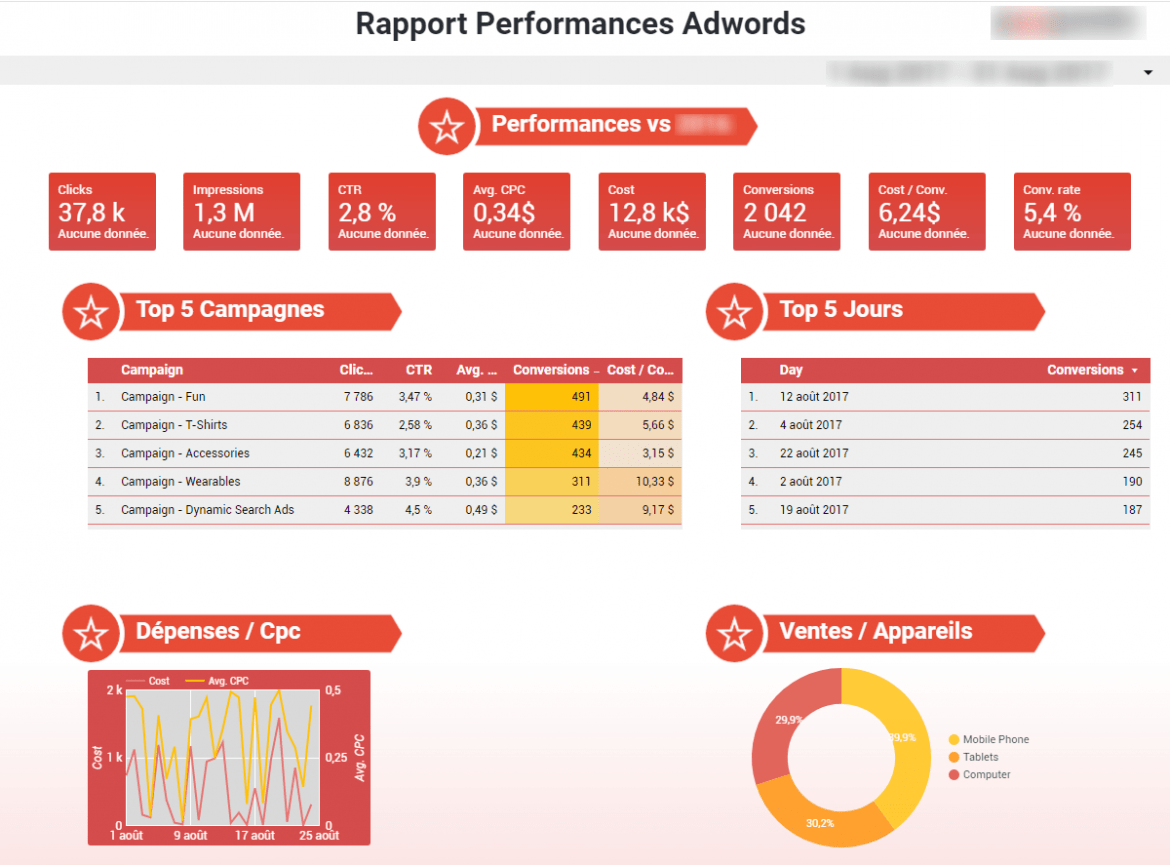Select the 12 août 2017 row
This screenshot has height=865, width=1170.
tap(945, 397)
